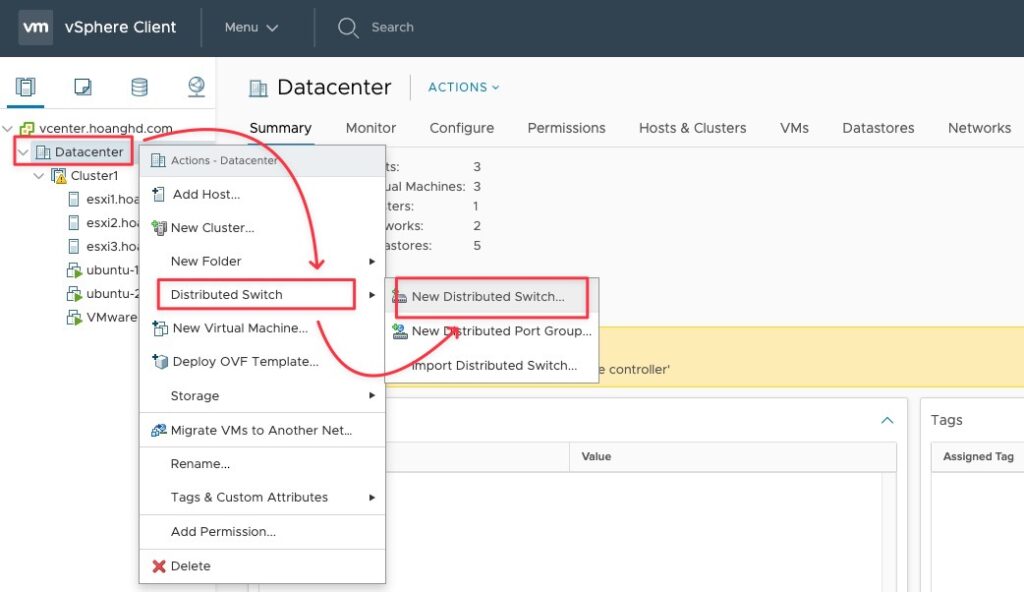Screen dimensions: 1024x592
Task: Expand the New Folder submenu arrow
Action: 372,261
